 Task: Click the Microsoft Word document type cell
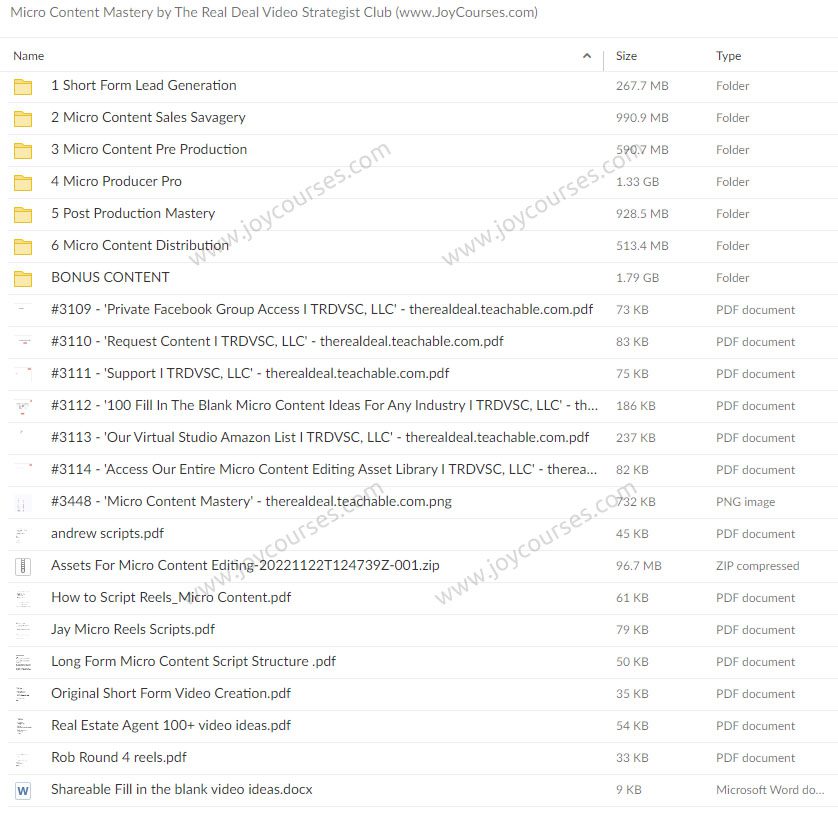[x=770, y=790]
